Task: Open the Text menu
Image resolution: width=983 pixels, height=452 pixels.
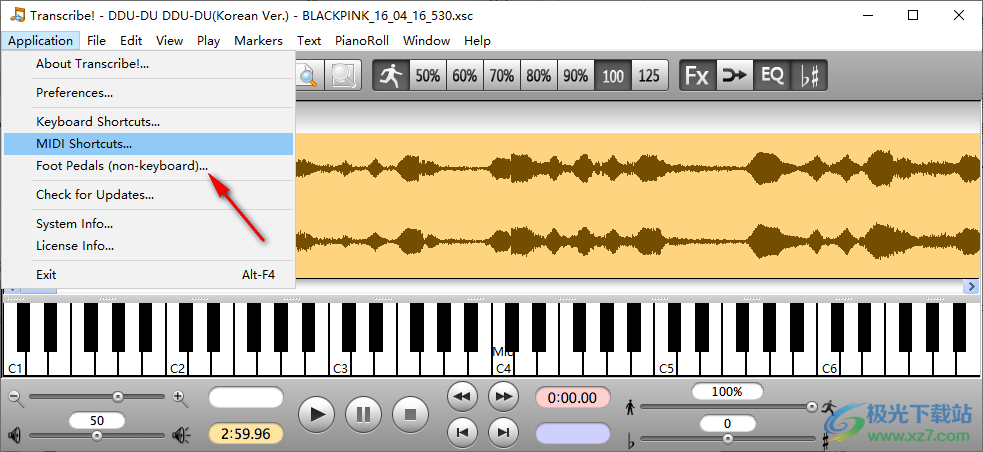Action: 309,41
